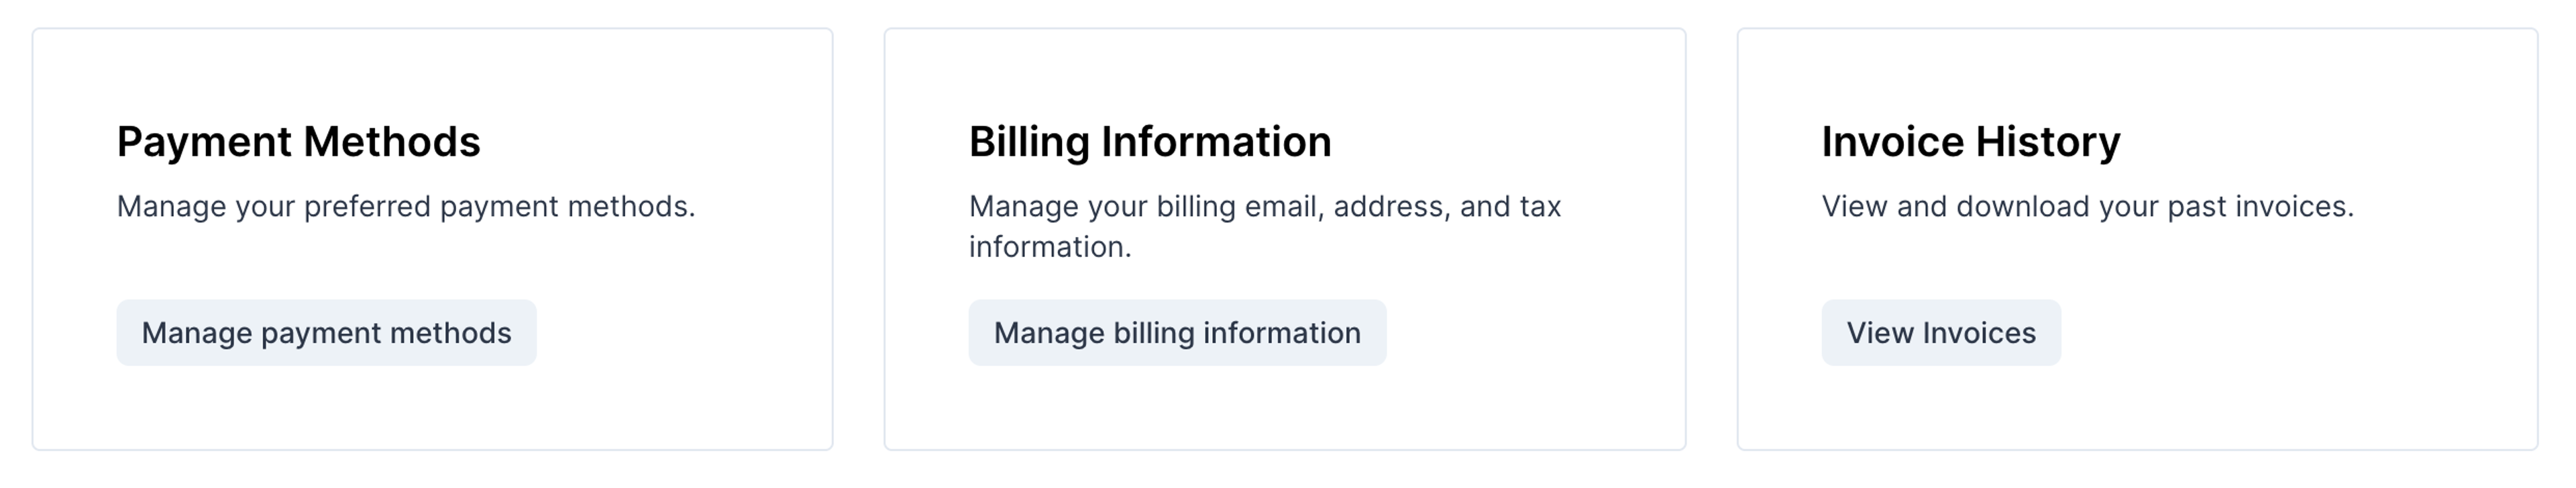Viewport: 2576px width, 488px height.
Task: Click the Payment Methods heading
Action: click(x=298, y=142)
